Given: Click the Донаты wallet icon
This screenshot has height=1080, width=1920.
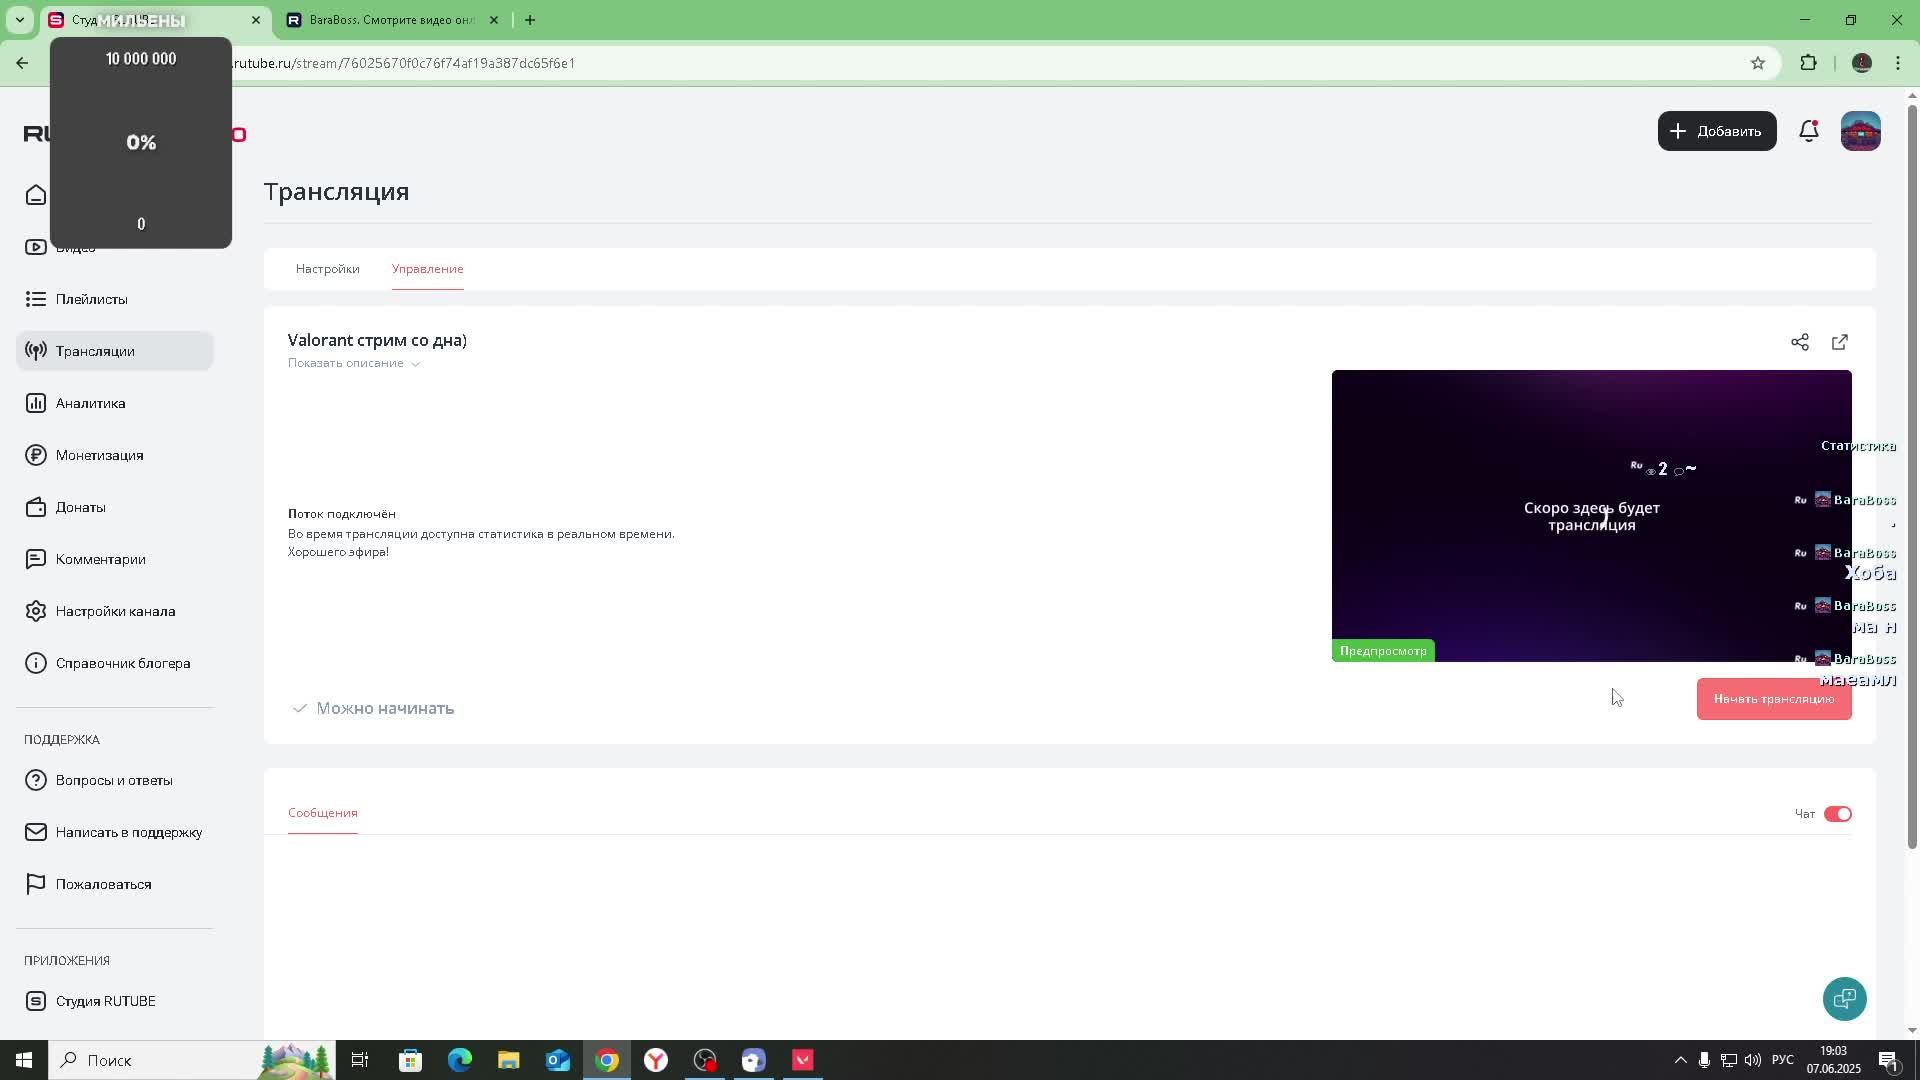Looking at the screenshot, I should point(36,507).
